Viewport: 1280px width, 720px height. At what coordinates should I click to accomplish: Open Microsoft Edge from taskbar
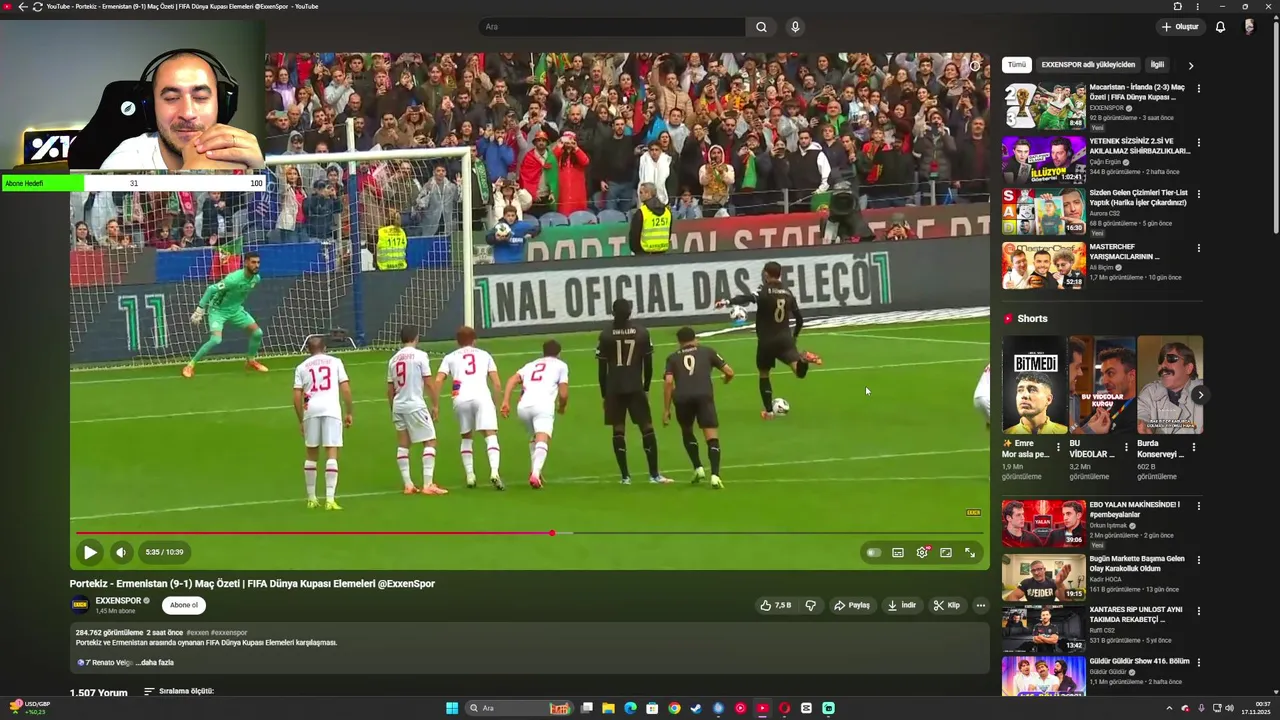[631, 708]
